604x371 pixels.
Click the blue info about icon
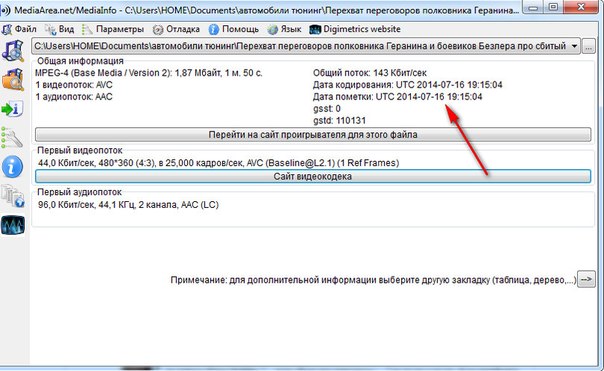pyautogui.click(x=13, y=167)
